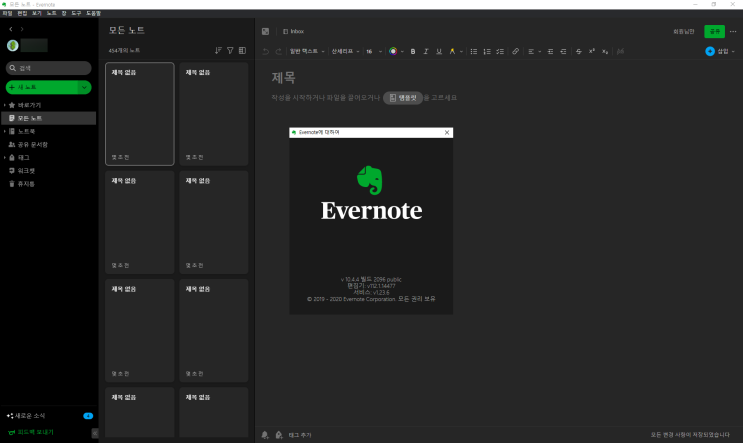This screenshot has height=443, width=743.
Task: Decrease the paragraph indent
Action: [563, 51]
